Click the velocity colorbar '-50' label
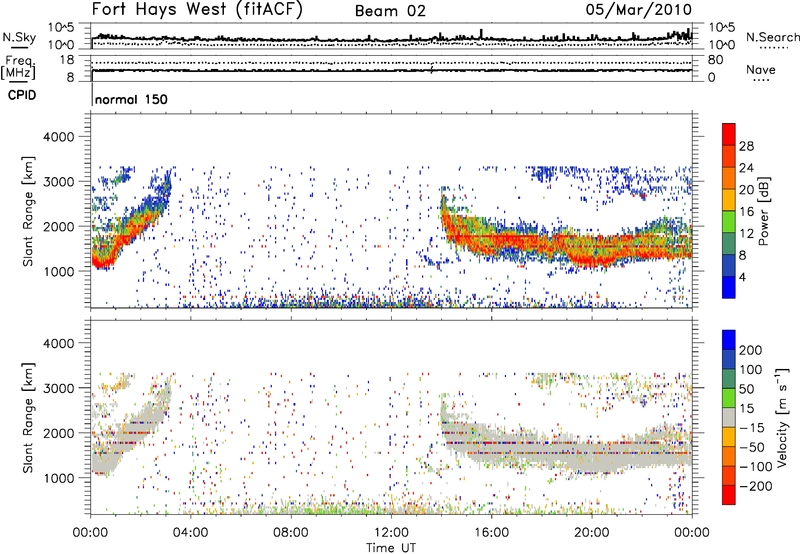800x554 pixels. pos(752,447)
